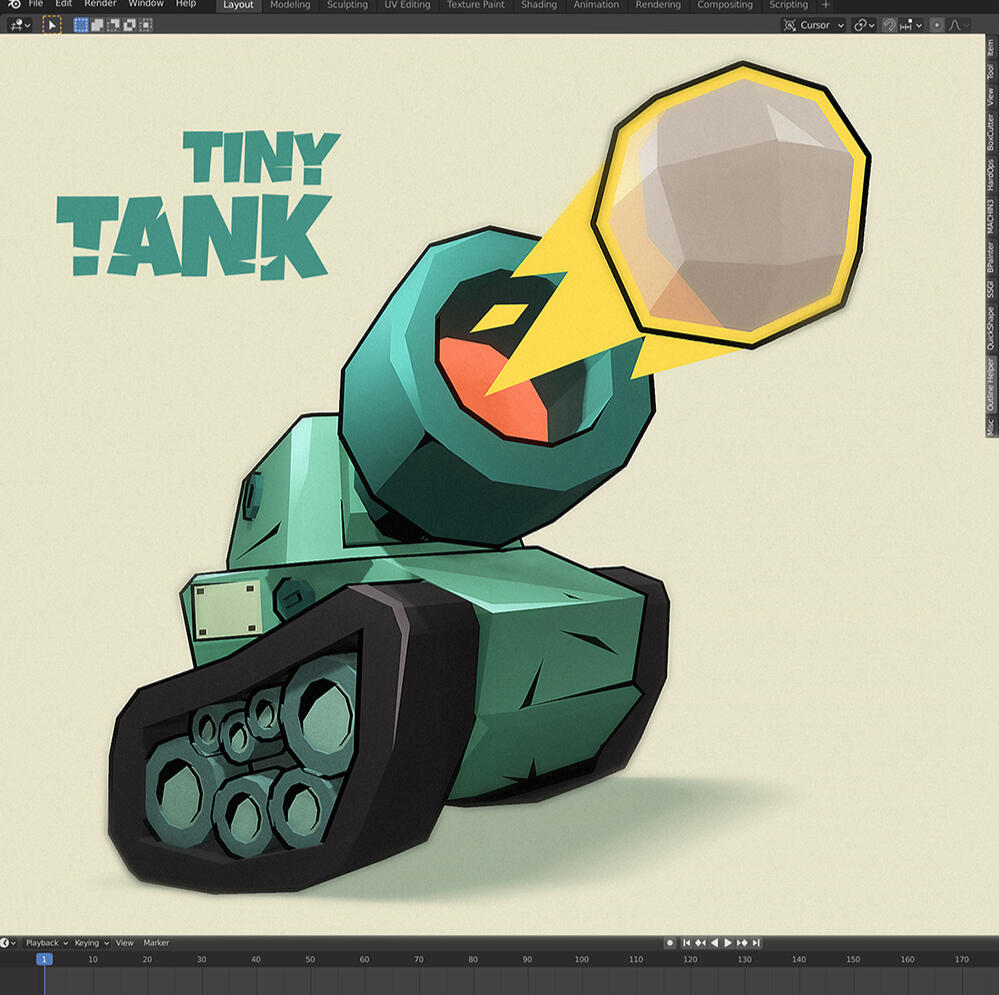Open the Render menu
Viewport: 999px width, 995px height.
tap(100, 4)
